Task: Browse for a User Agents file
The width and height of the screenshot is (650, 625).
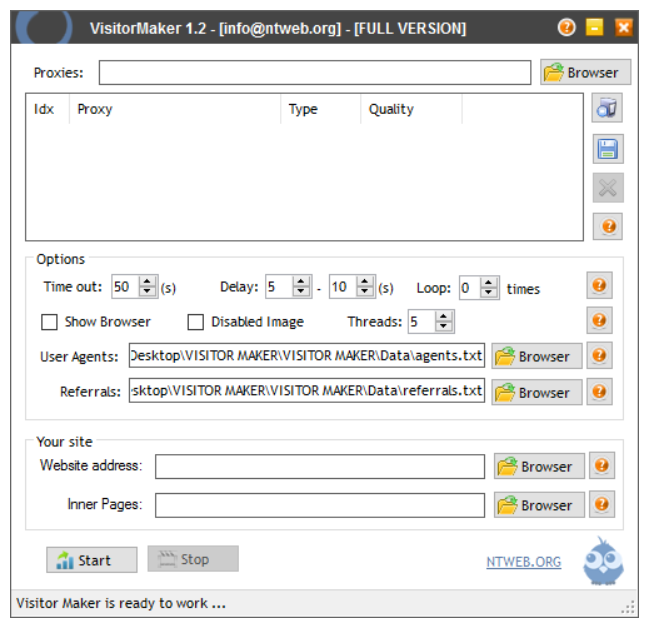Action: click(537, 356)
